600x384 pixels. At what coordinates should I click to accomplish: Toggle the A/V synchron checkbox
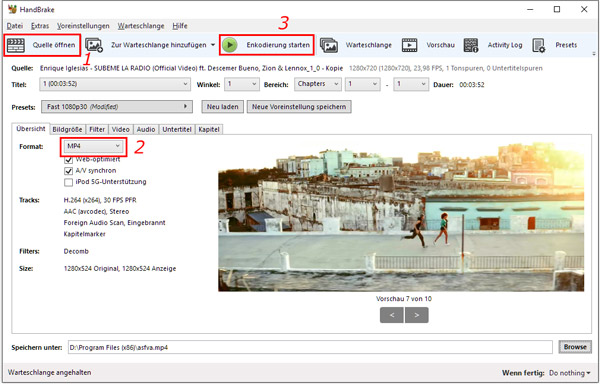[x=68, y=171]
